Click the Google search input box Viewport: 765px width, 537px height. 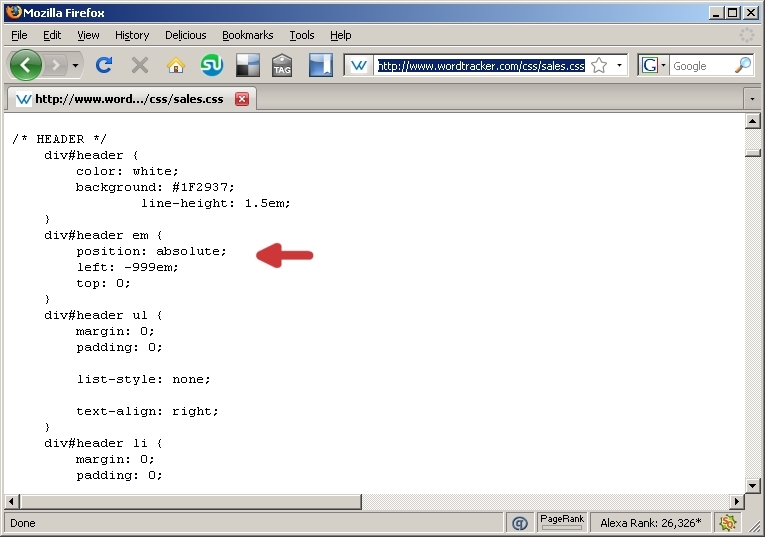[x=702, y=66]
